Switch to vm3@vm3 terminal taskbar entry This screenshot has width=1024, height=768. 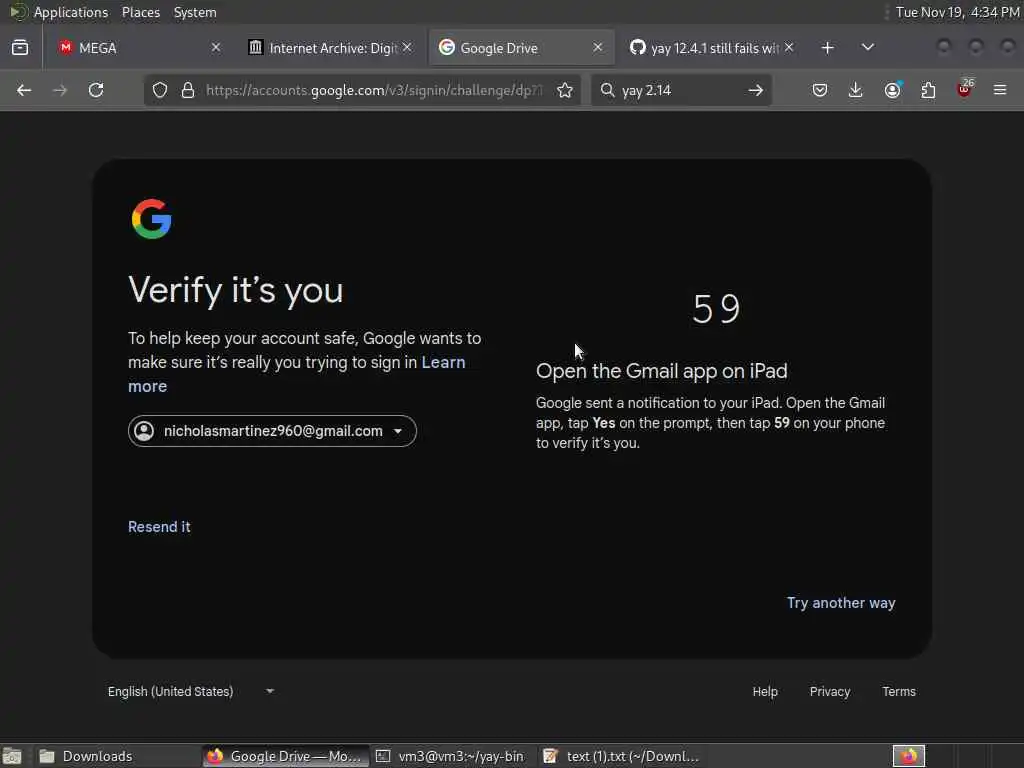(451, 756)
